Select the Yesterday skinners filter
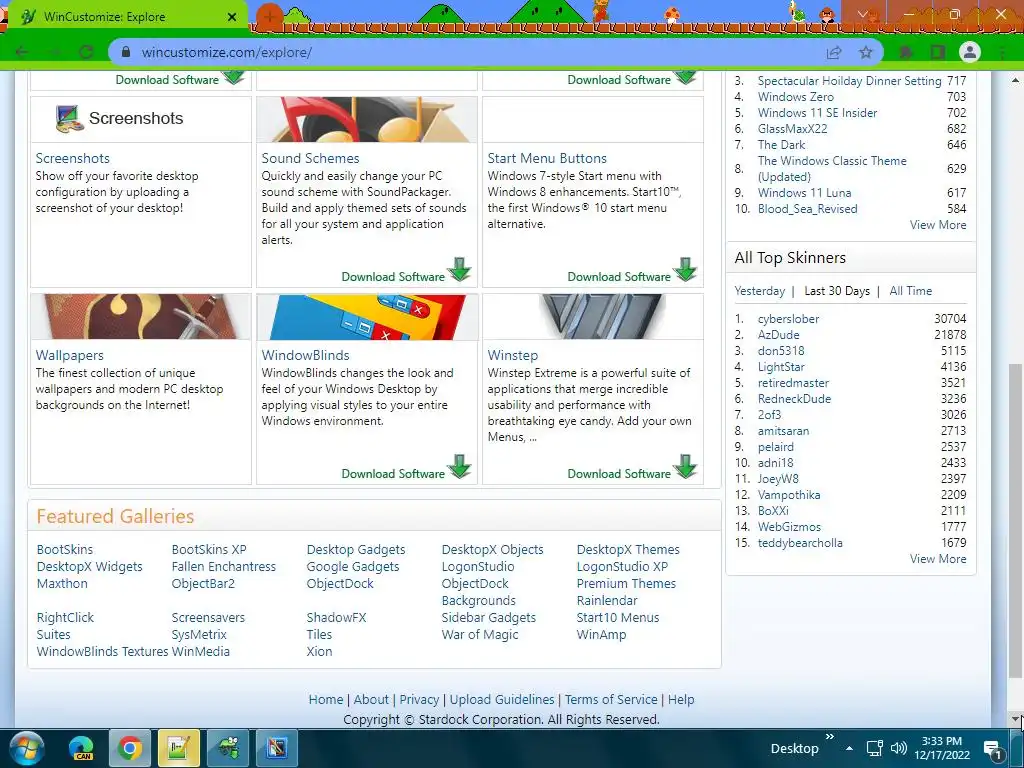Screen dimensions: 1024x768 [760, 291]
